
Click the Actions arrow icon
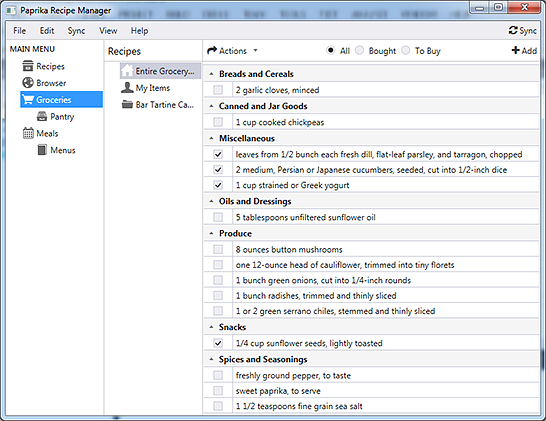[212, 51]
